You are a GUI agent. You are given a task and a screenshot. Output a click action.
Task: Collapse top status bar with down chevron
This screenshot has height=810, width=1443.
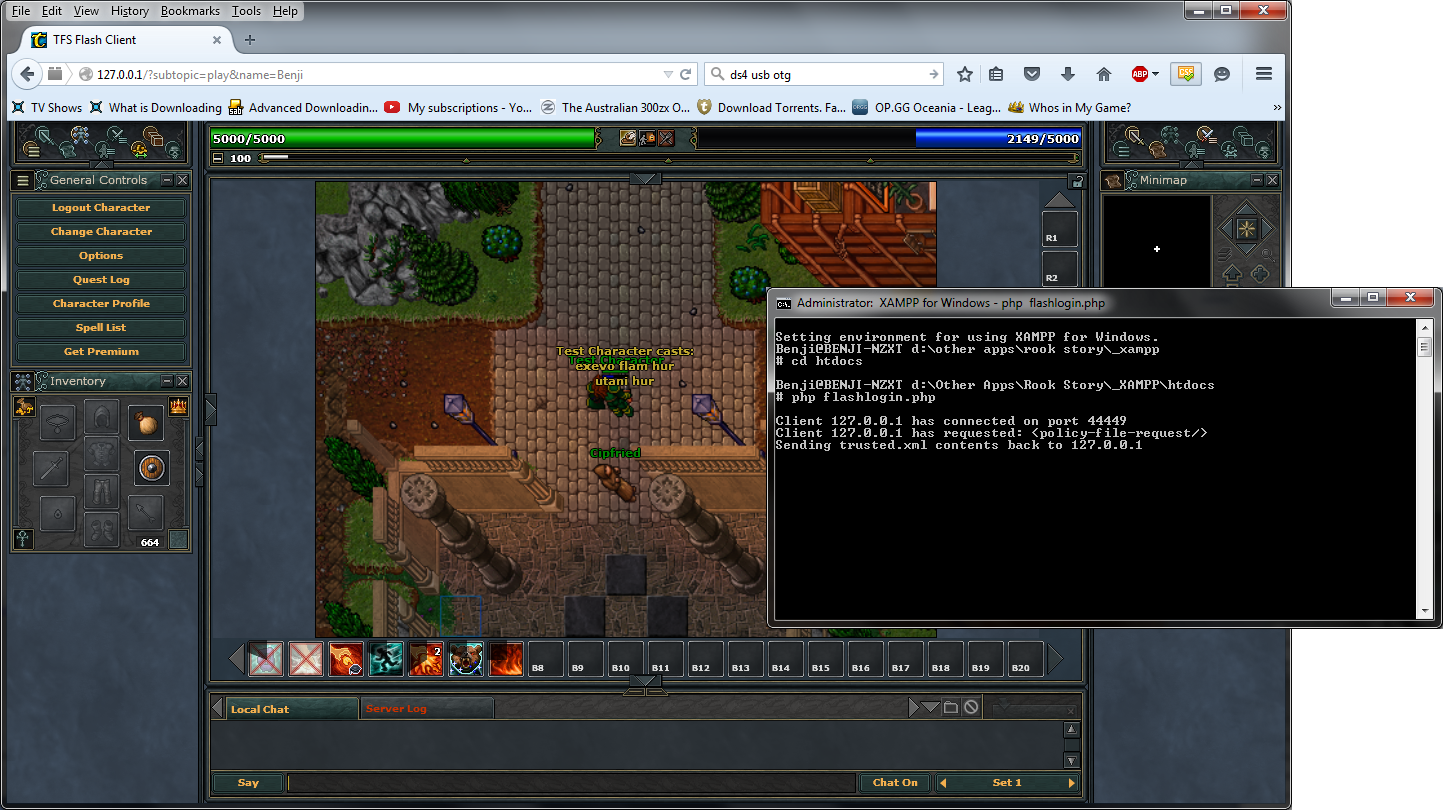point(645,179)
